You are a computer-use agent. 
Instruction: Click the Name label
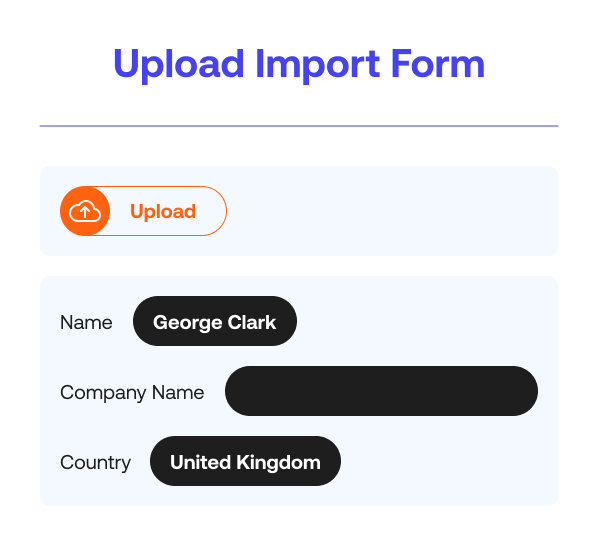click(x=86, y=323)
